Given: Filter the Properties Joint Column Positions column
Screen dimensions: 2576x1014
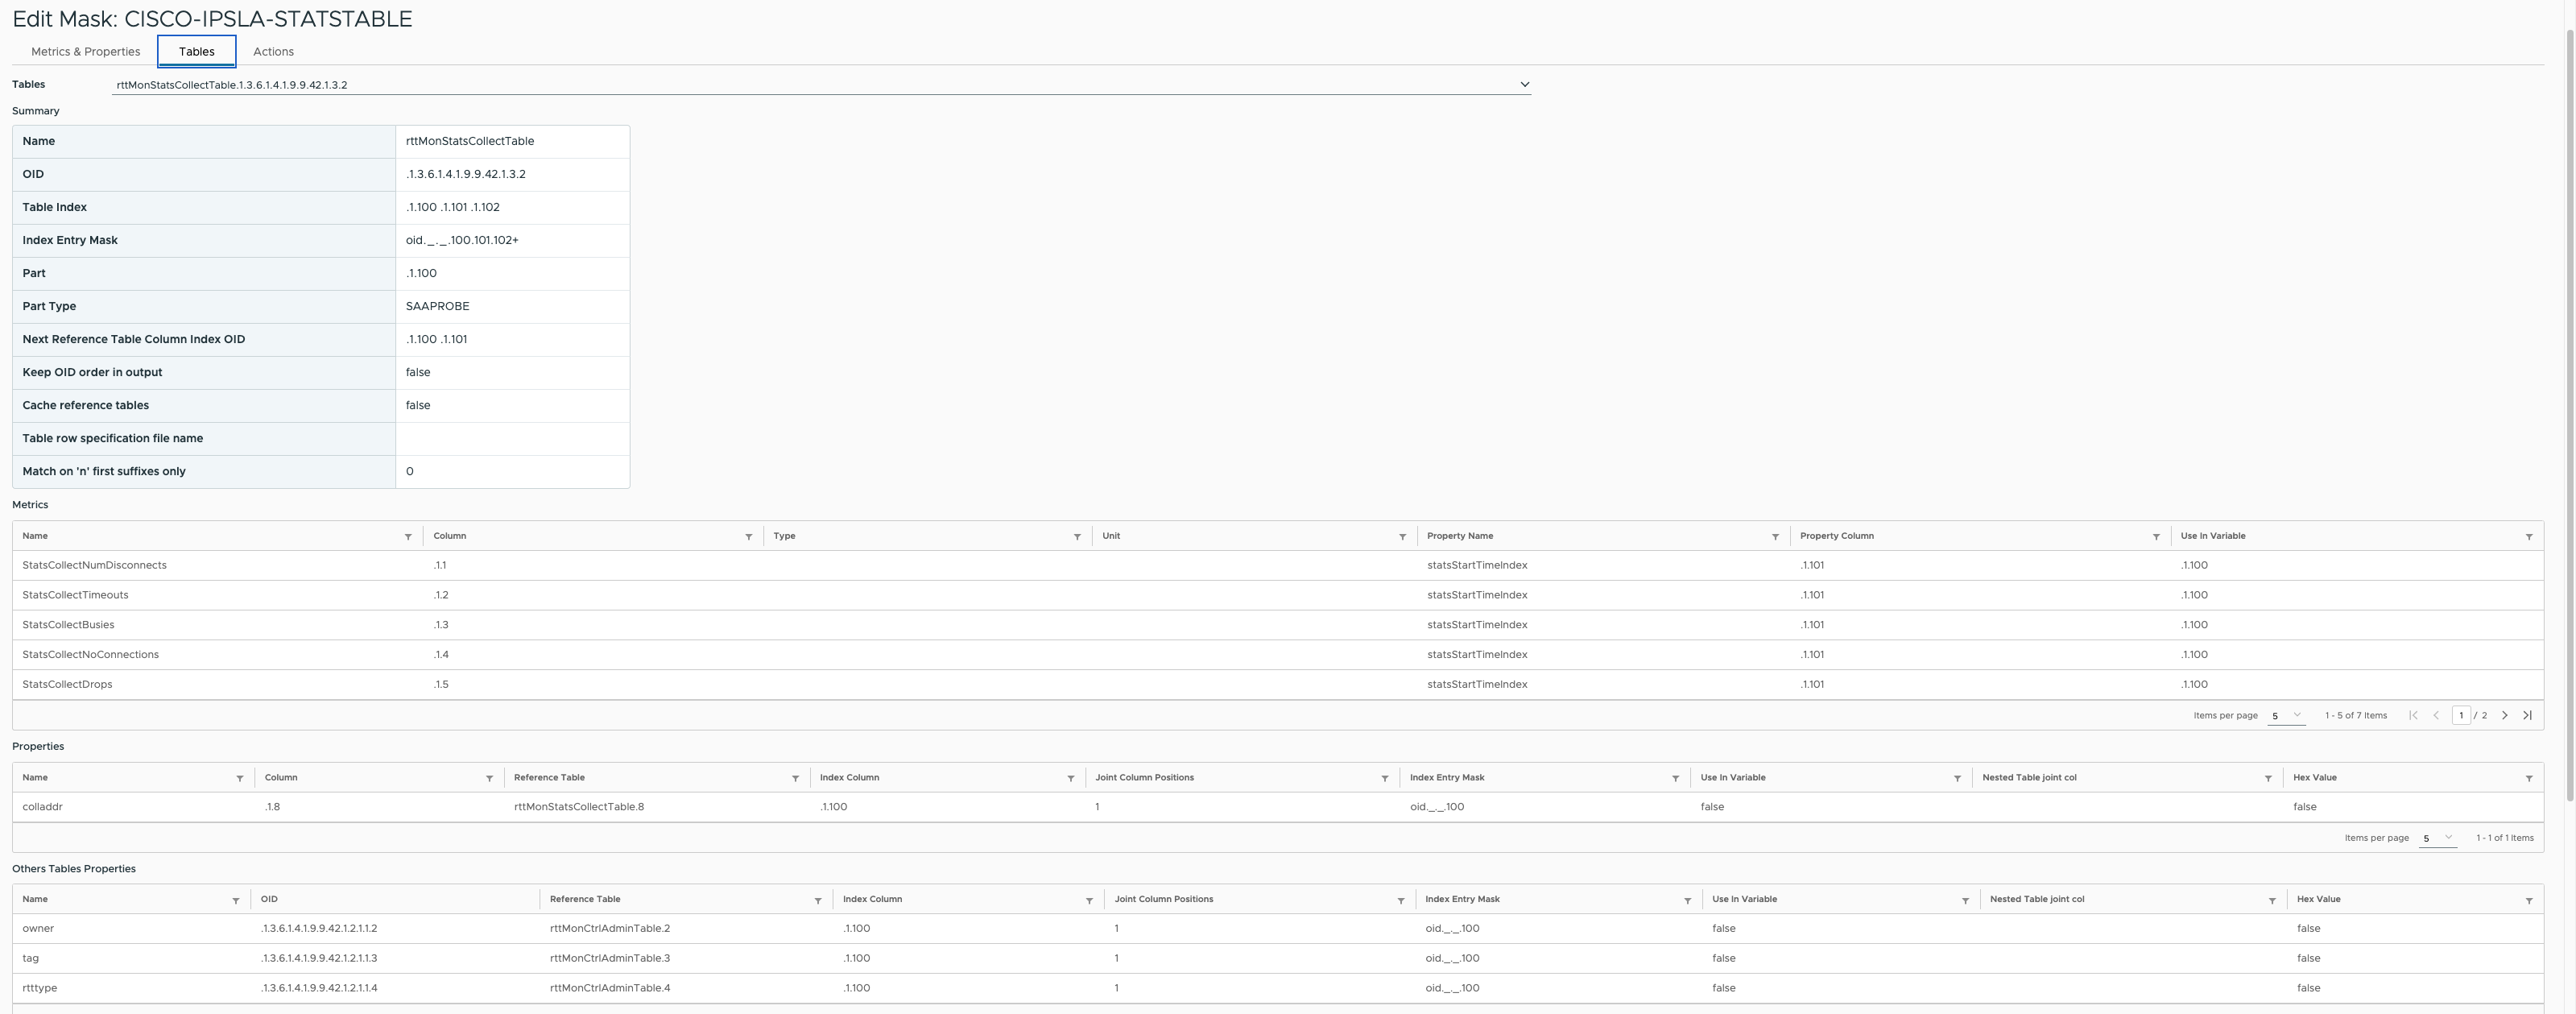Looking at the screenshot, I should (x=1384, y=778).
